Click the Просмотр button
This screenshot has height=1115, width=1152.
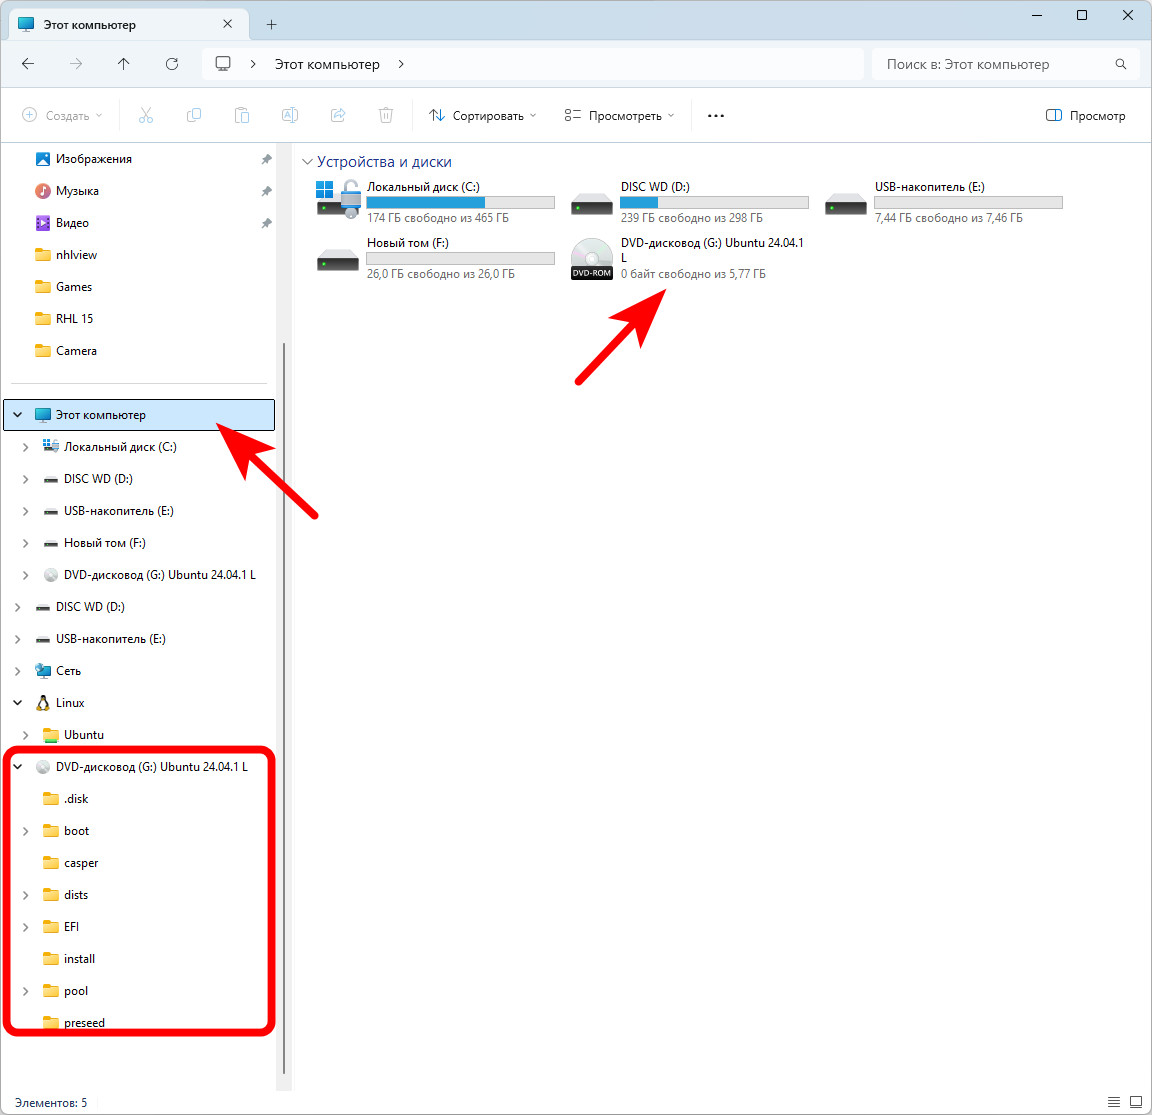point(1086,115)
